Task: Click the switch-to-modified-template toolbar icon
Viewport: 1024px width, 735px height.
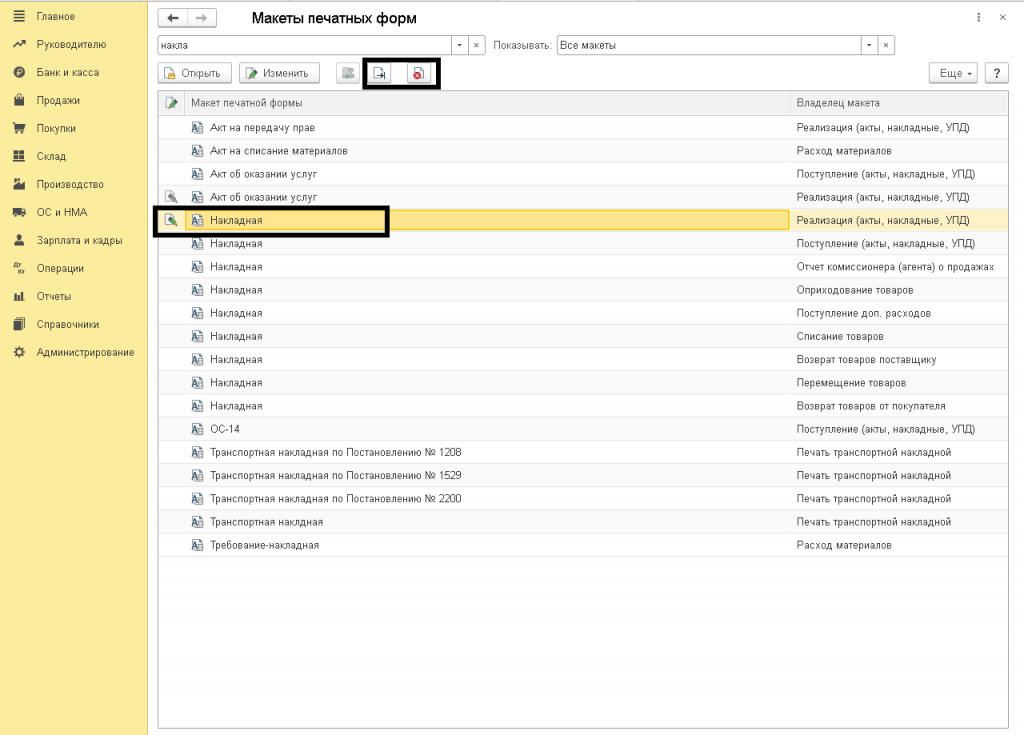Action: 380,73
